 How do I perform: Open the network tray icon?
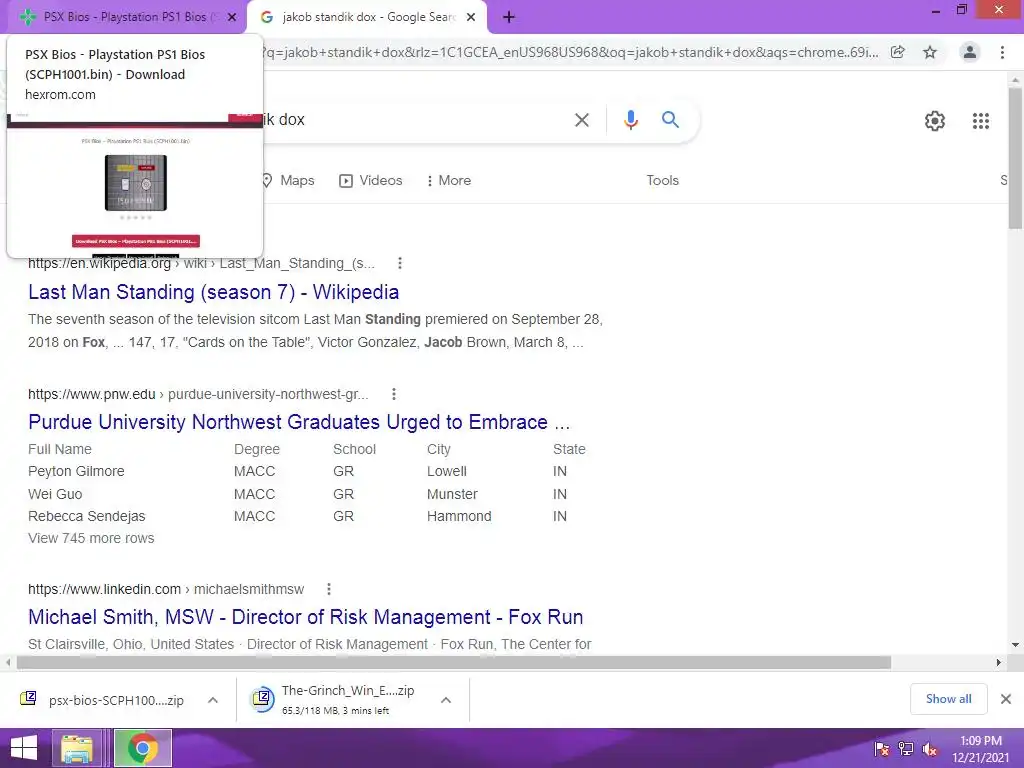906,749
